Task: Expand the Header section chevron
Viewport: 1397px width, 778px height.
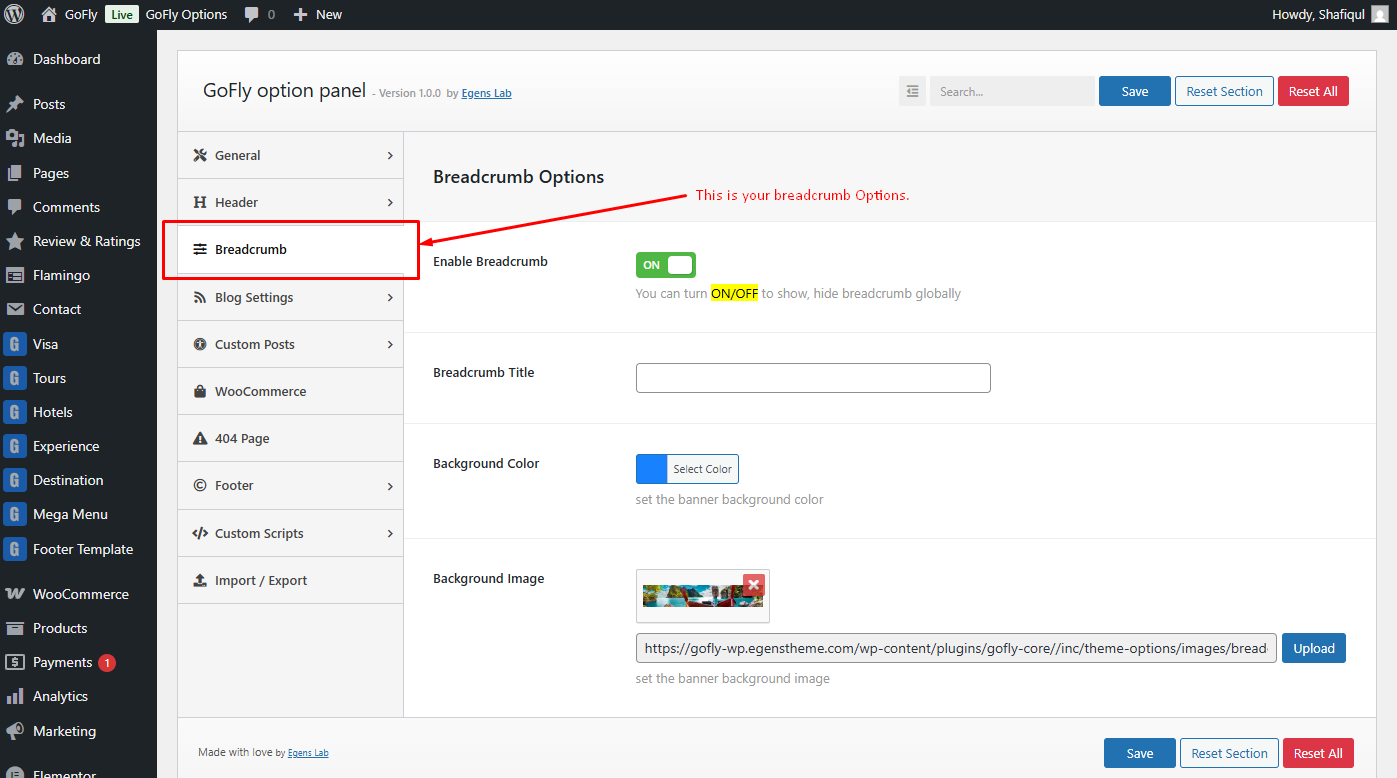Action: tap(390, 202)
